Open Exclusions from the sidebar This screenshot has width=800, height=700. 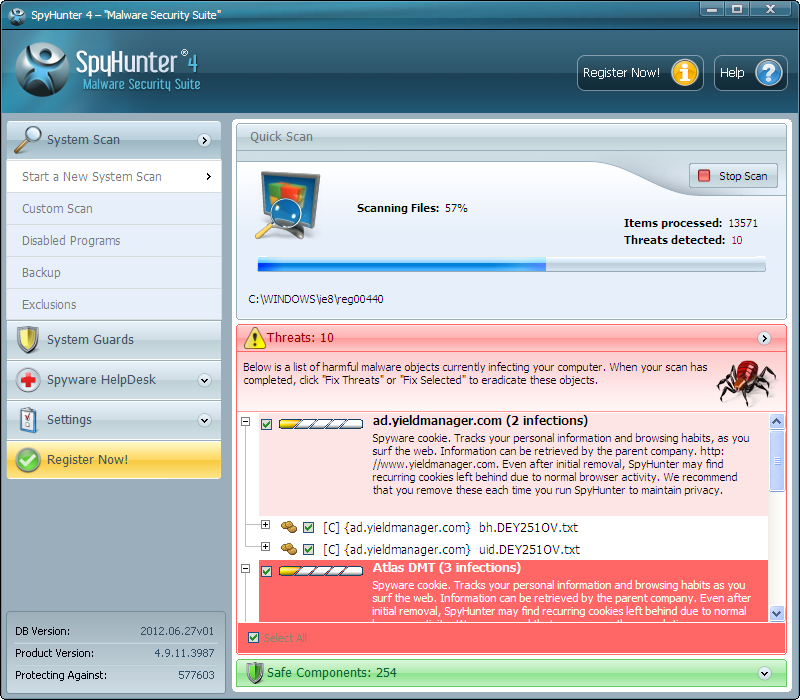[x=49, y=305]
